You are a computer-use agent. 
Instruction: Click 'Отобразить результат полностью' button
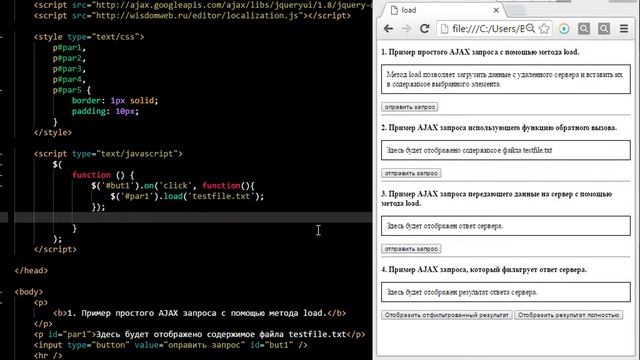[569, 315]
